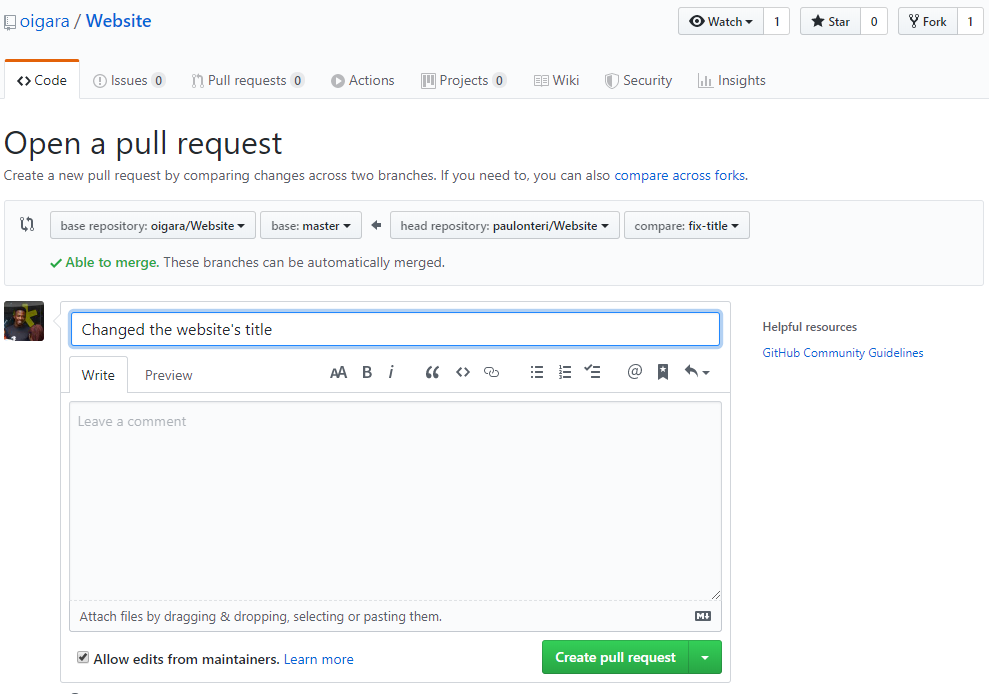
Task: Open the compare: fix-title branch dropdown
Action: click(686, 225)
